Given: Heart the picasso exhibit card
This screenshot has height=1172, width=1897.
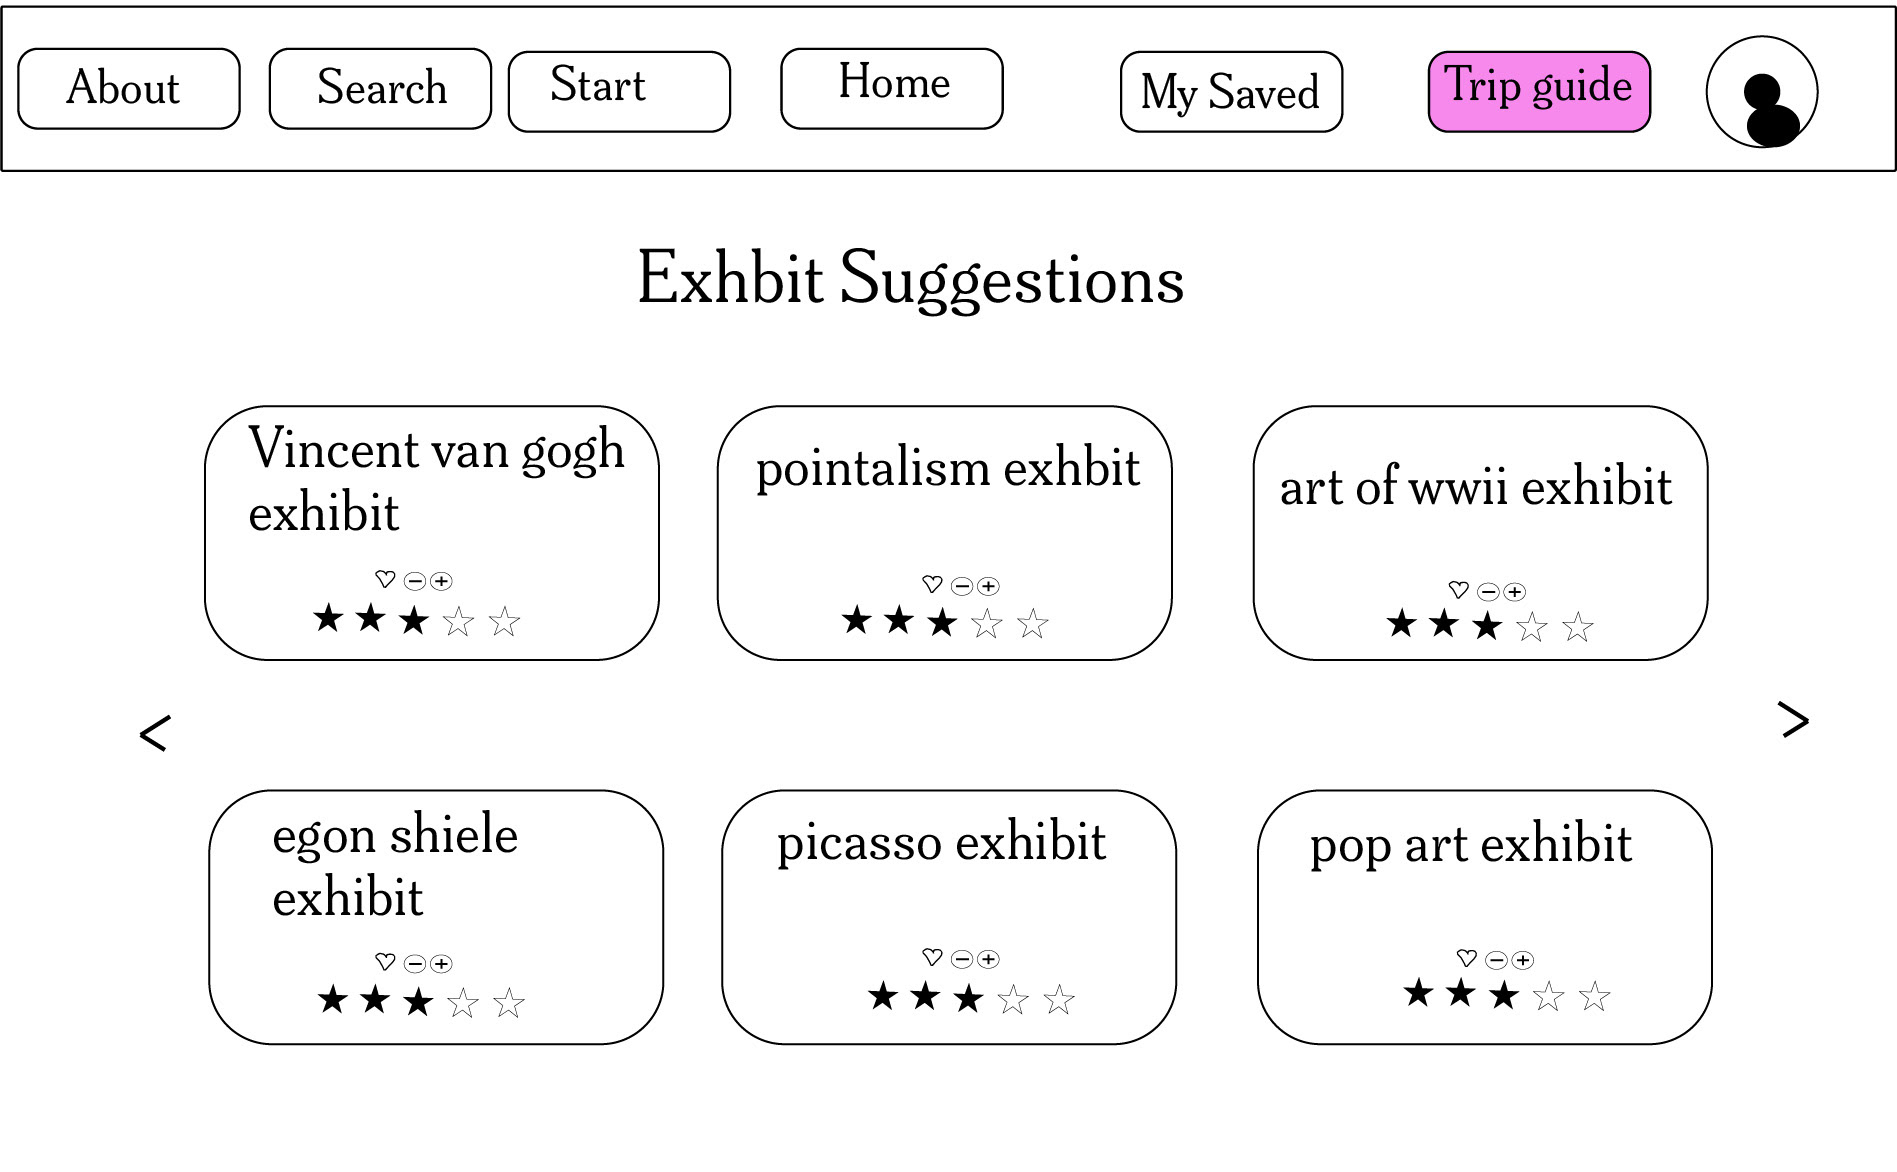Looking at the screenshot, I should tap(932, 957).
